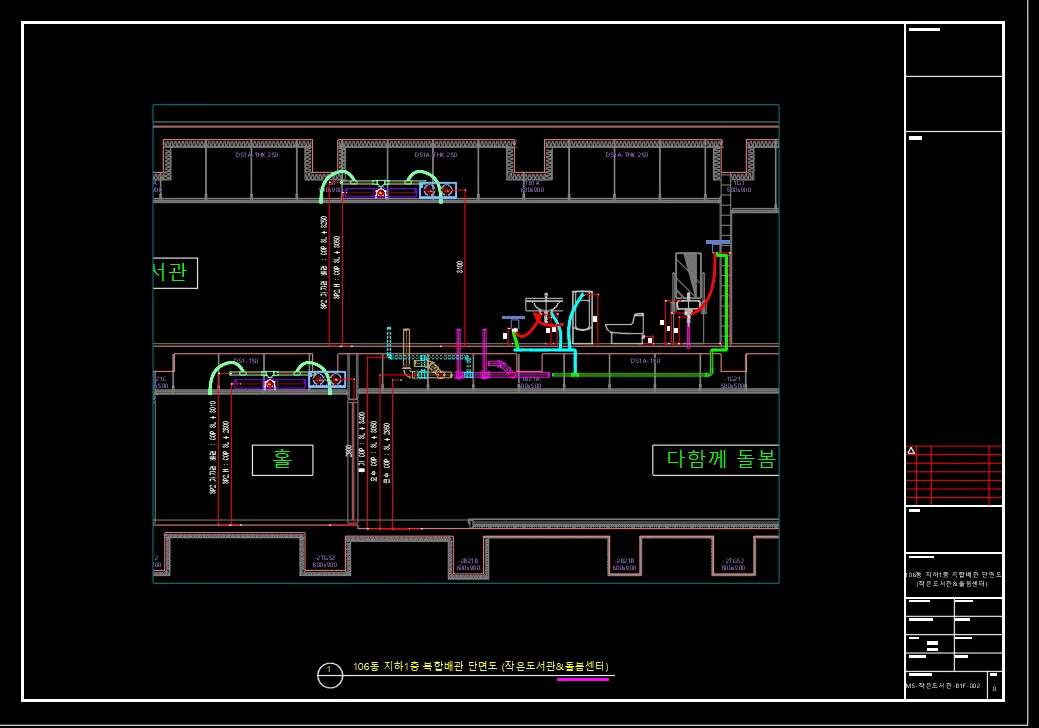Select the wall-mounted urinal symbol
The height and width of the screenshot is (728, 1039).
(x=582, y=311)
